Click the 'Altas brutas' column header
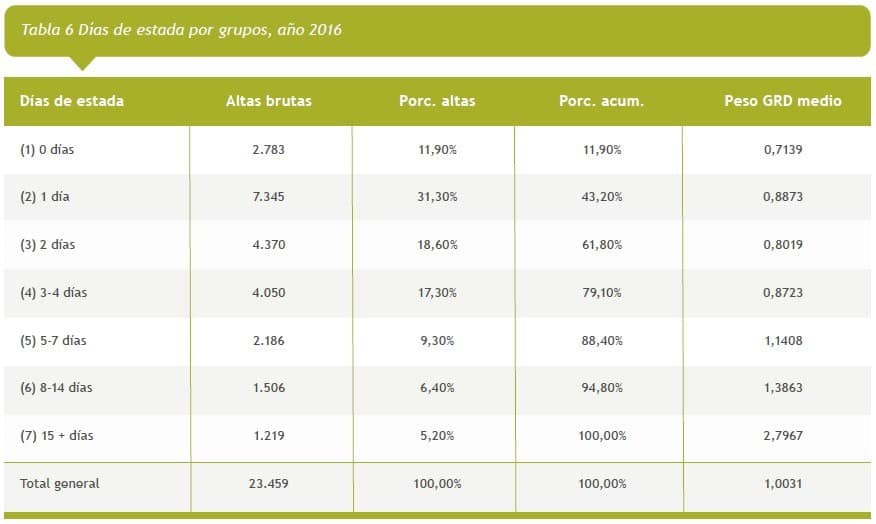The height and width of the screenshot is (524, 876). point(269,101)
